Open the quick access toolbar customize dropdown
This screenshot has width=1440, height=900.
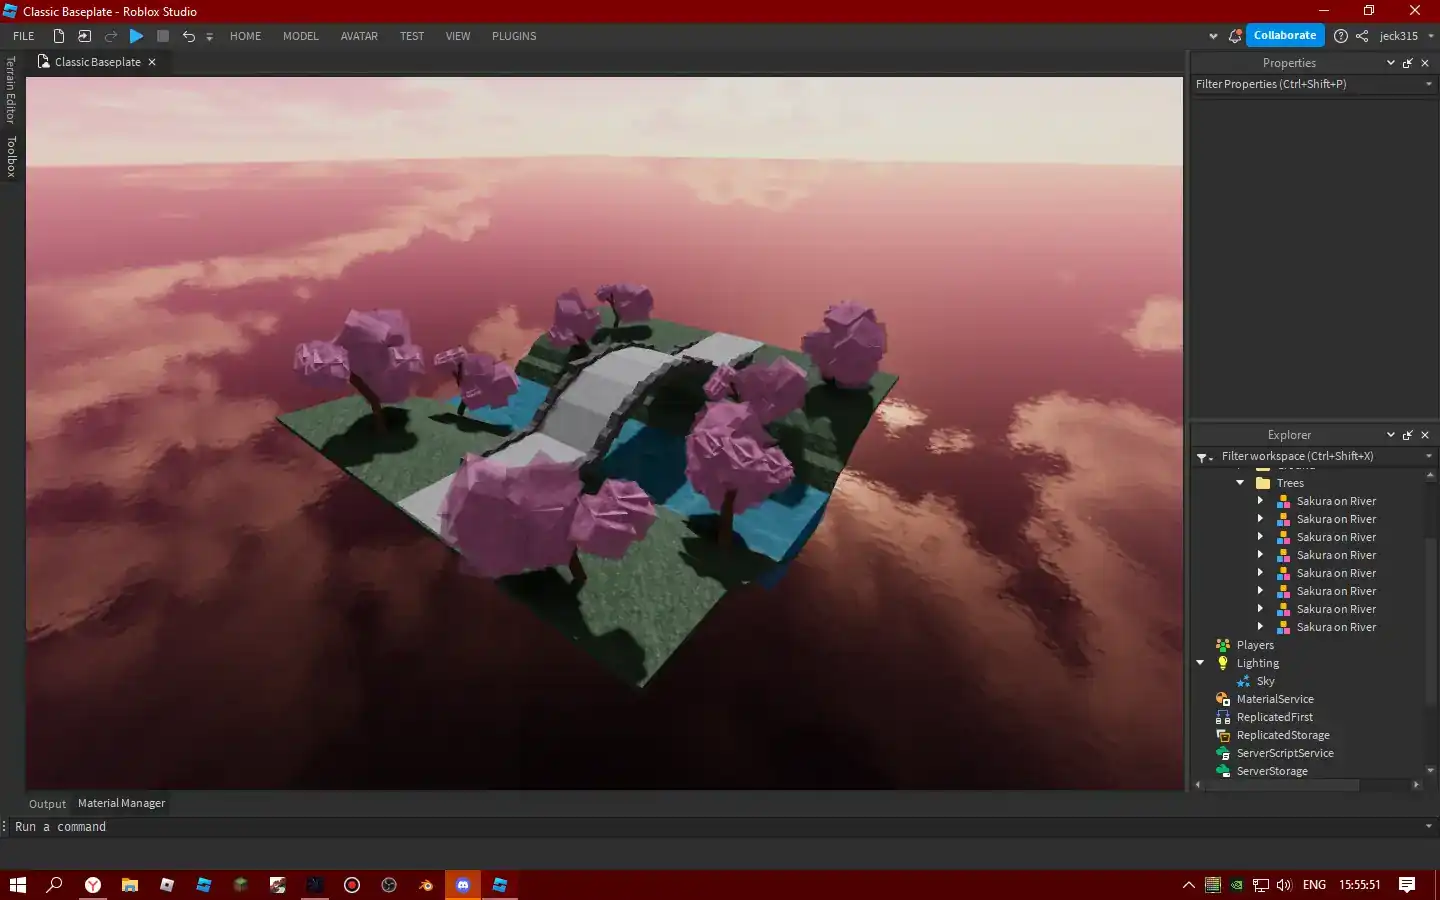(x=210, y=37)
